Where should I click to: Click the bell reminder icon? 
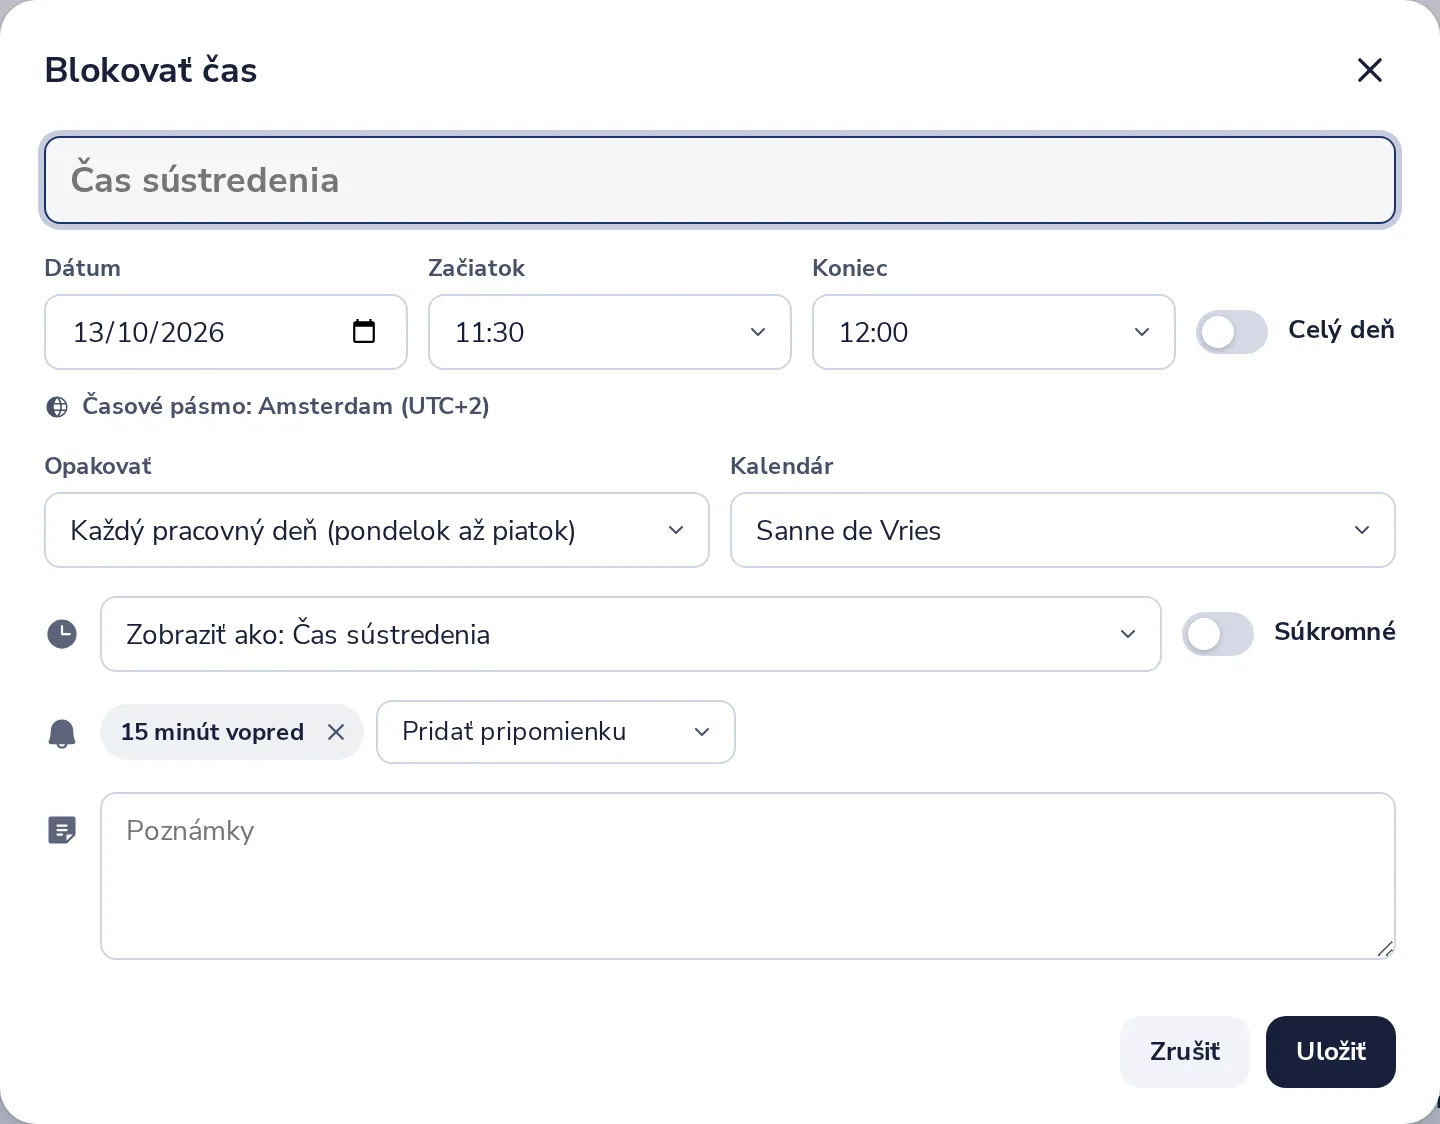click(62, 733)
